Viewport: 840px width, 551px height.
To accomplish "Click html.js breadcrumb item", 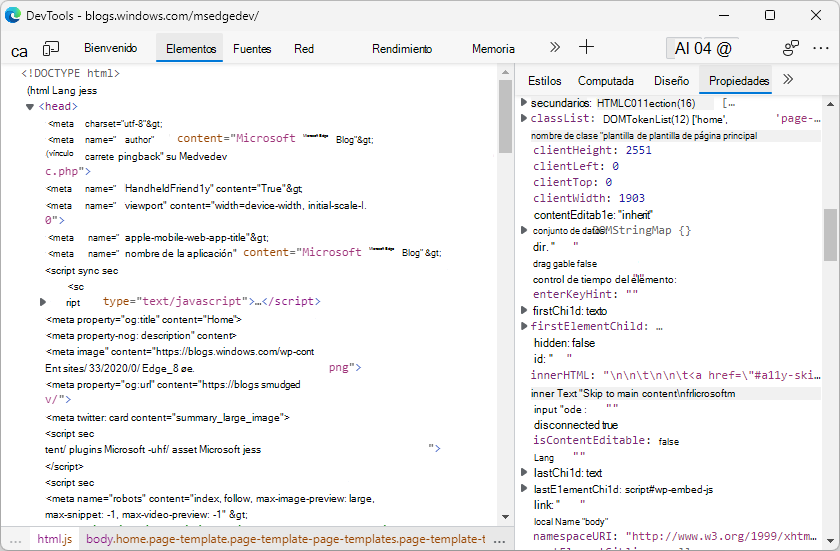I will pyautogui.click(x=54, y=539).
